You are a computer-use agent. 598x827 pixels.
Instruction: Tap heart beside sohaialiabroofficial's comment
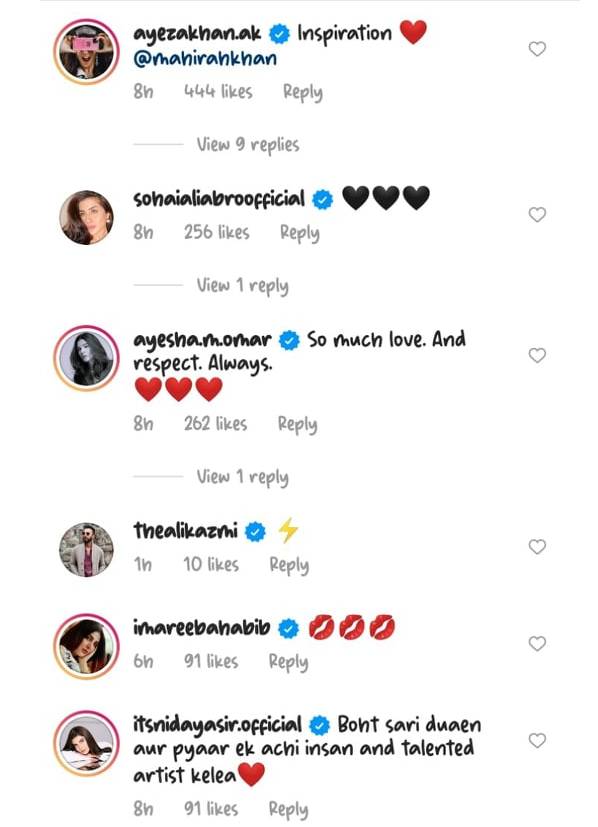coord(537,215)
